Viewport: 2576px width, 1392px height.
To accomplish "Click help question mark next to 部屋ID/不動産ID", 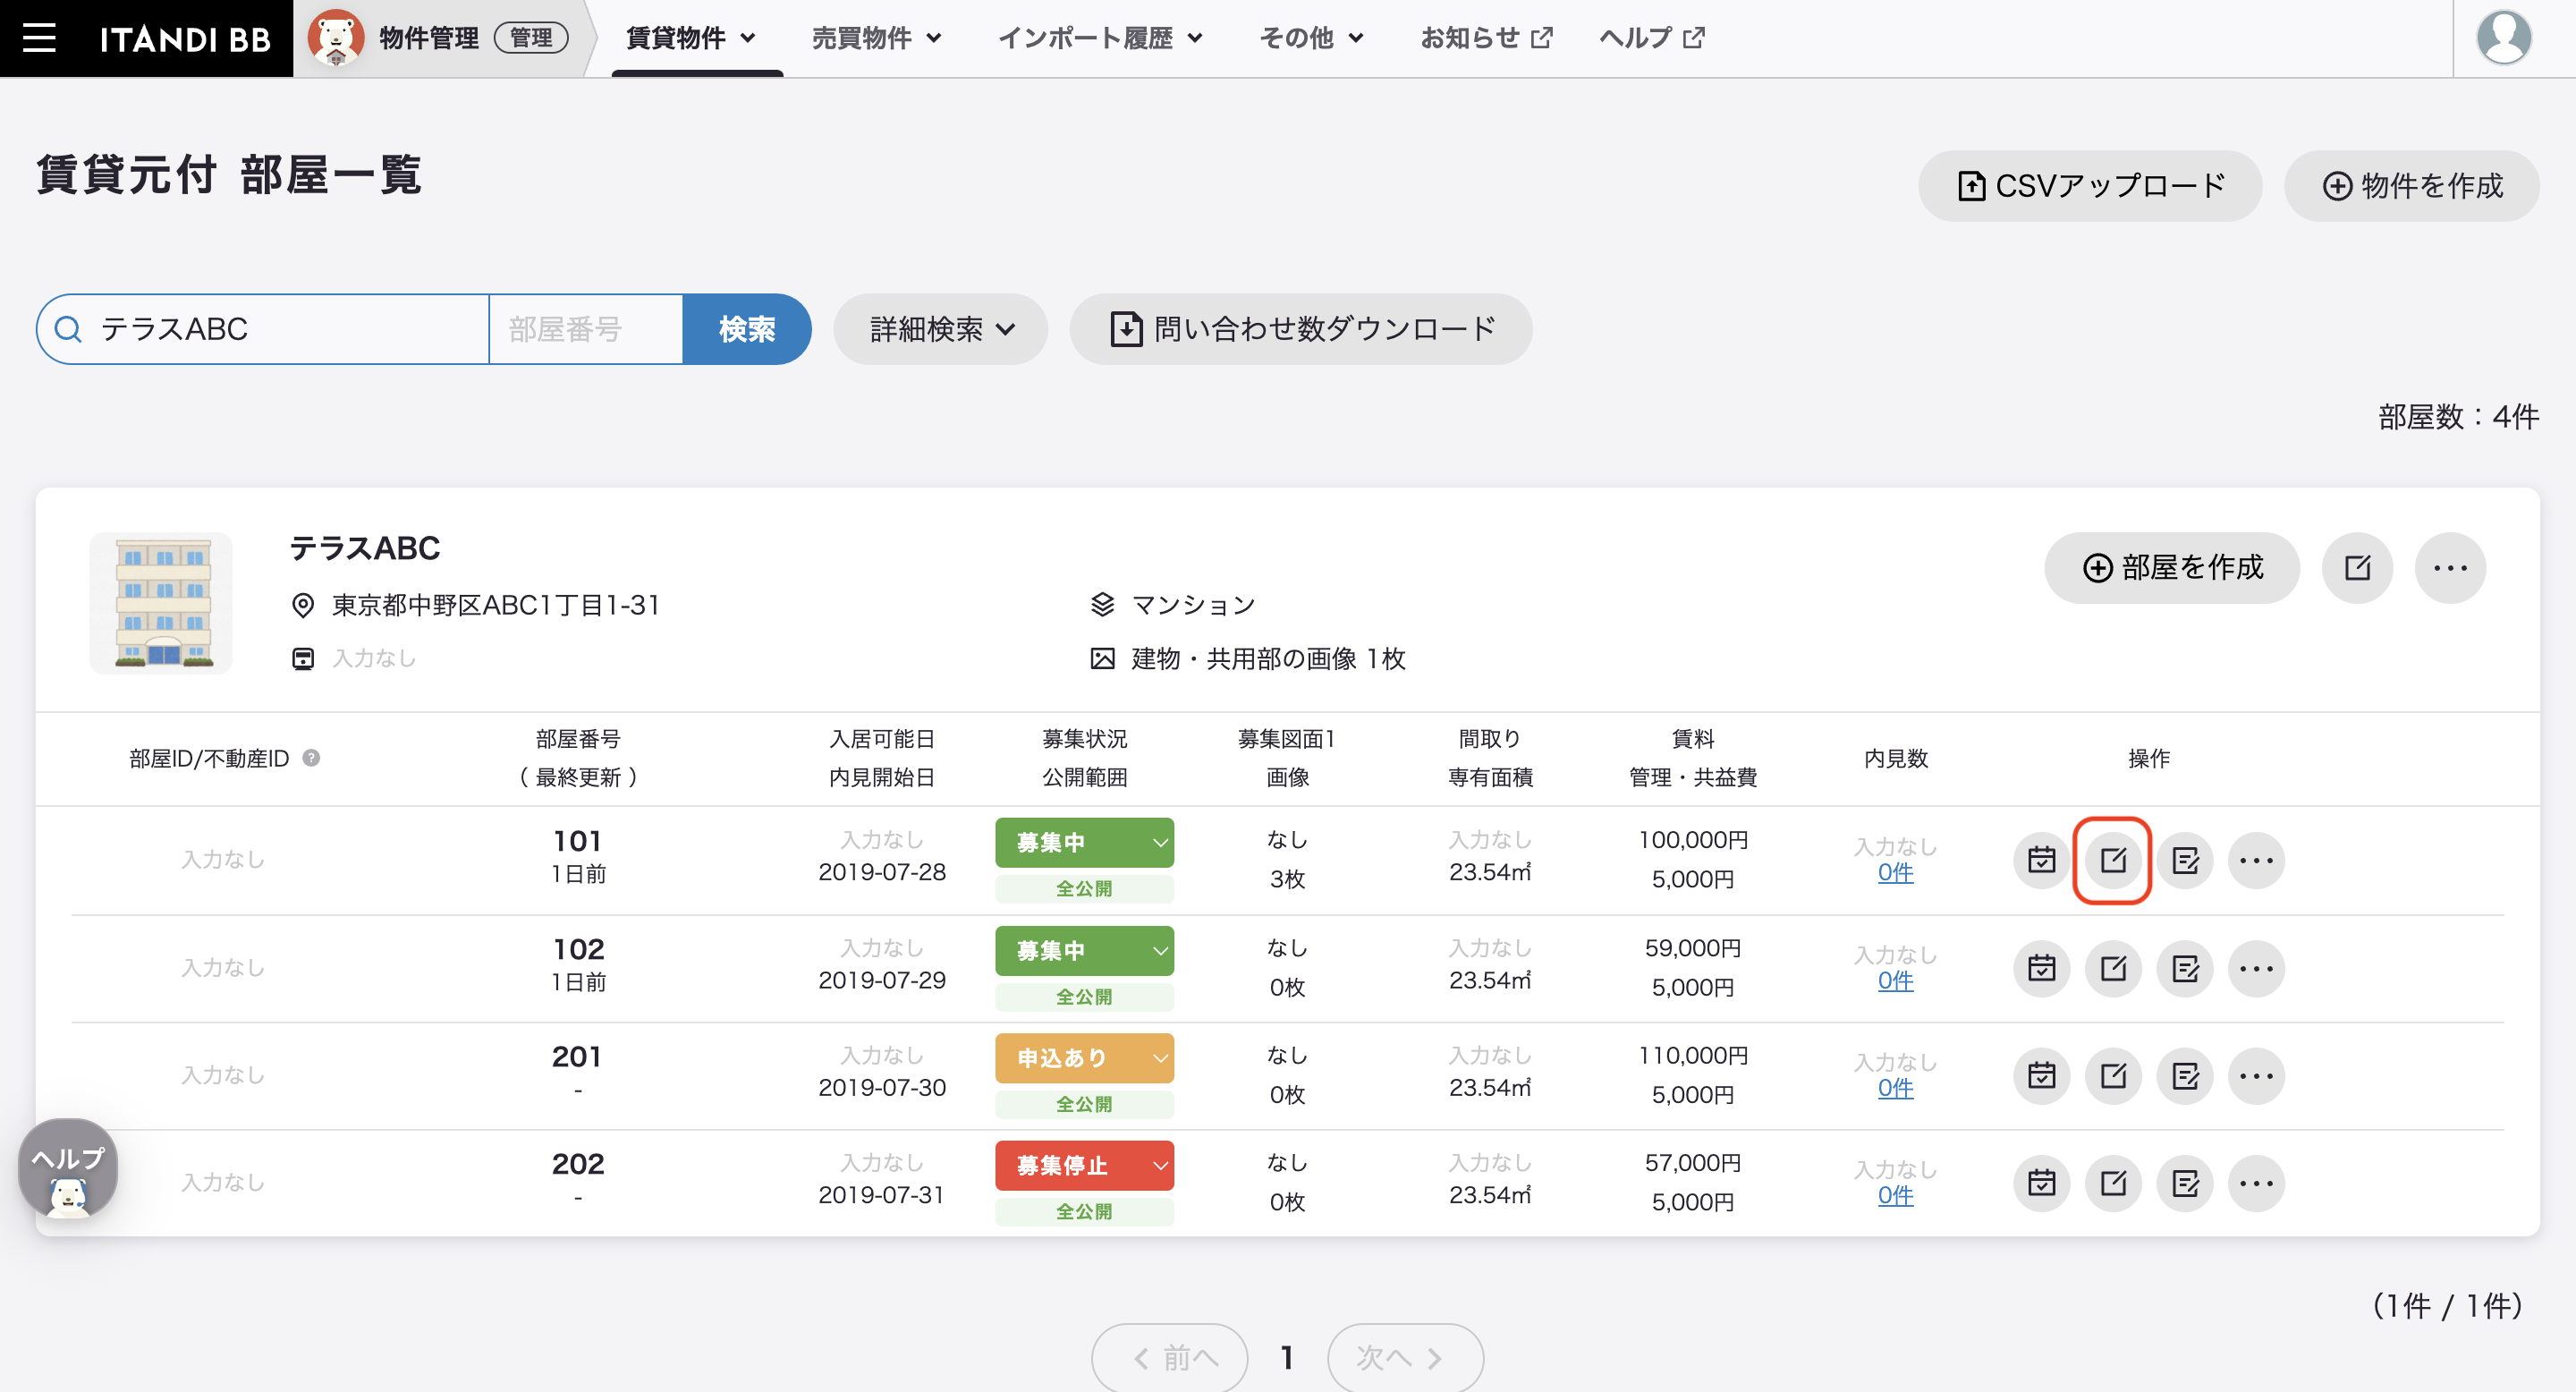I will [x=311, y=758].
